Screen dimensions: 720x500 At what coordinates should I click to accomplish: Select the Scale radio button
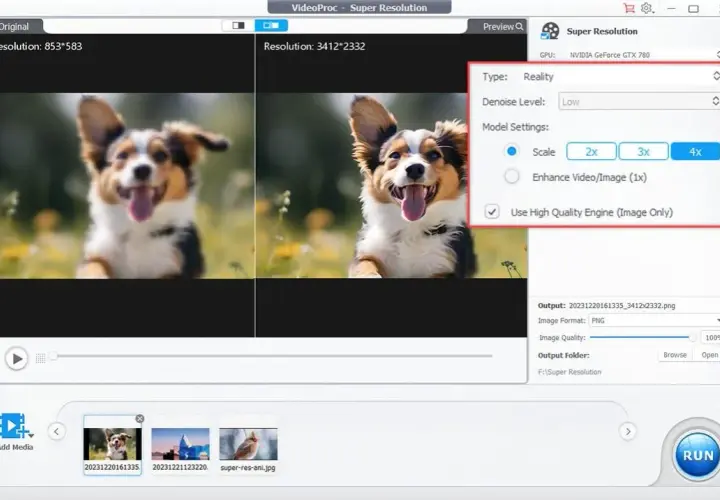pyautogui.click(x=512, y=151)
